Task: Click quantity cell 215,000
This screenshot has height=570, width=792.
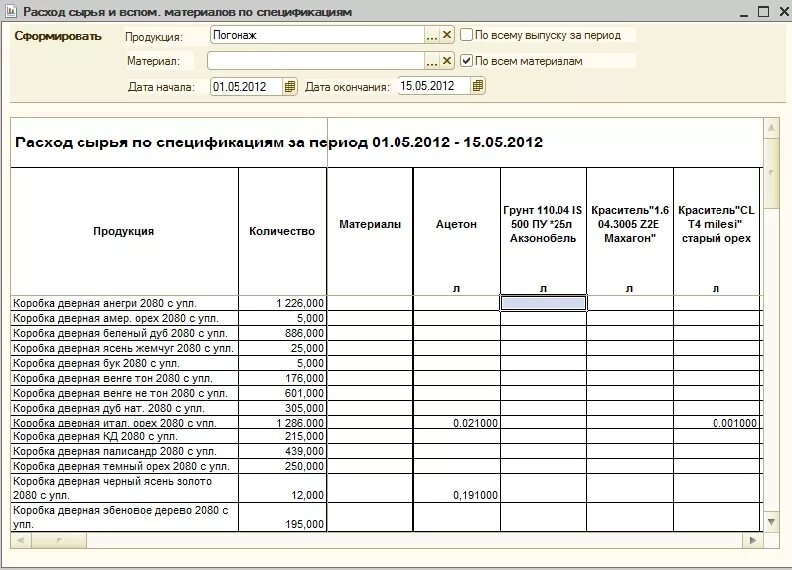Action: tap(282, 436)
